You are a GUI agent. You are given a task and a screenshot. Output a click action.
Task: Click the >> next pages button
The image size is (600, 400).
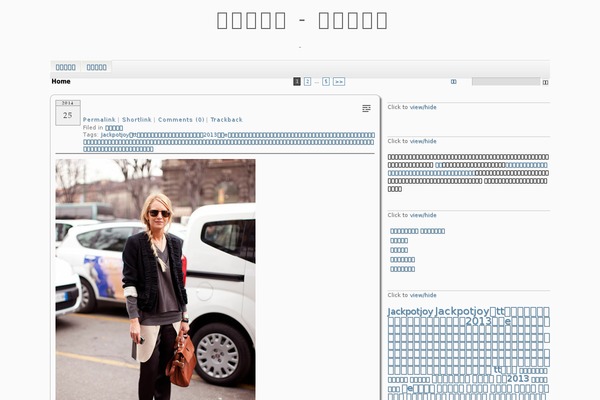pos(339,82)
